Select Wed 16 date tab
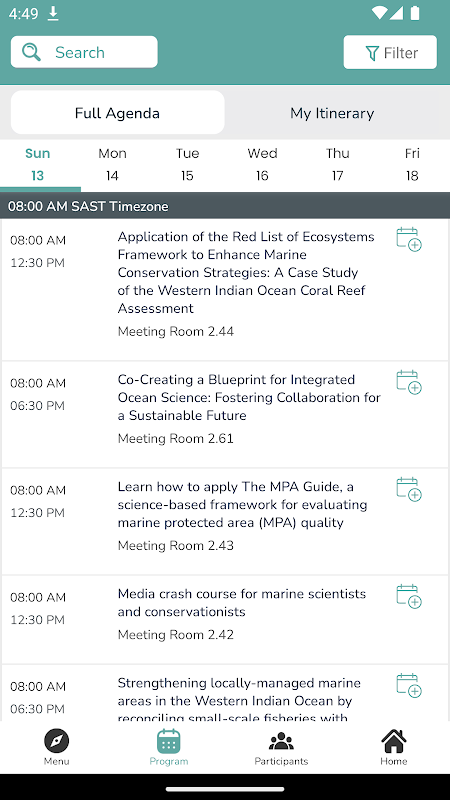The height and width of the screenshot is (800, 450). [262, 165]
